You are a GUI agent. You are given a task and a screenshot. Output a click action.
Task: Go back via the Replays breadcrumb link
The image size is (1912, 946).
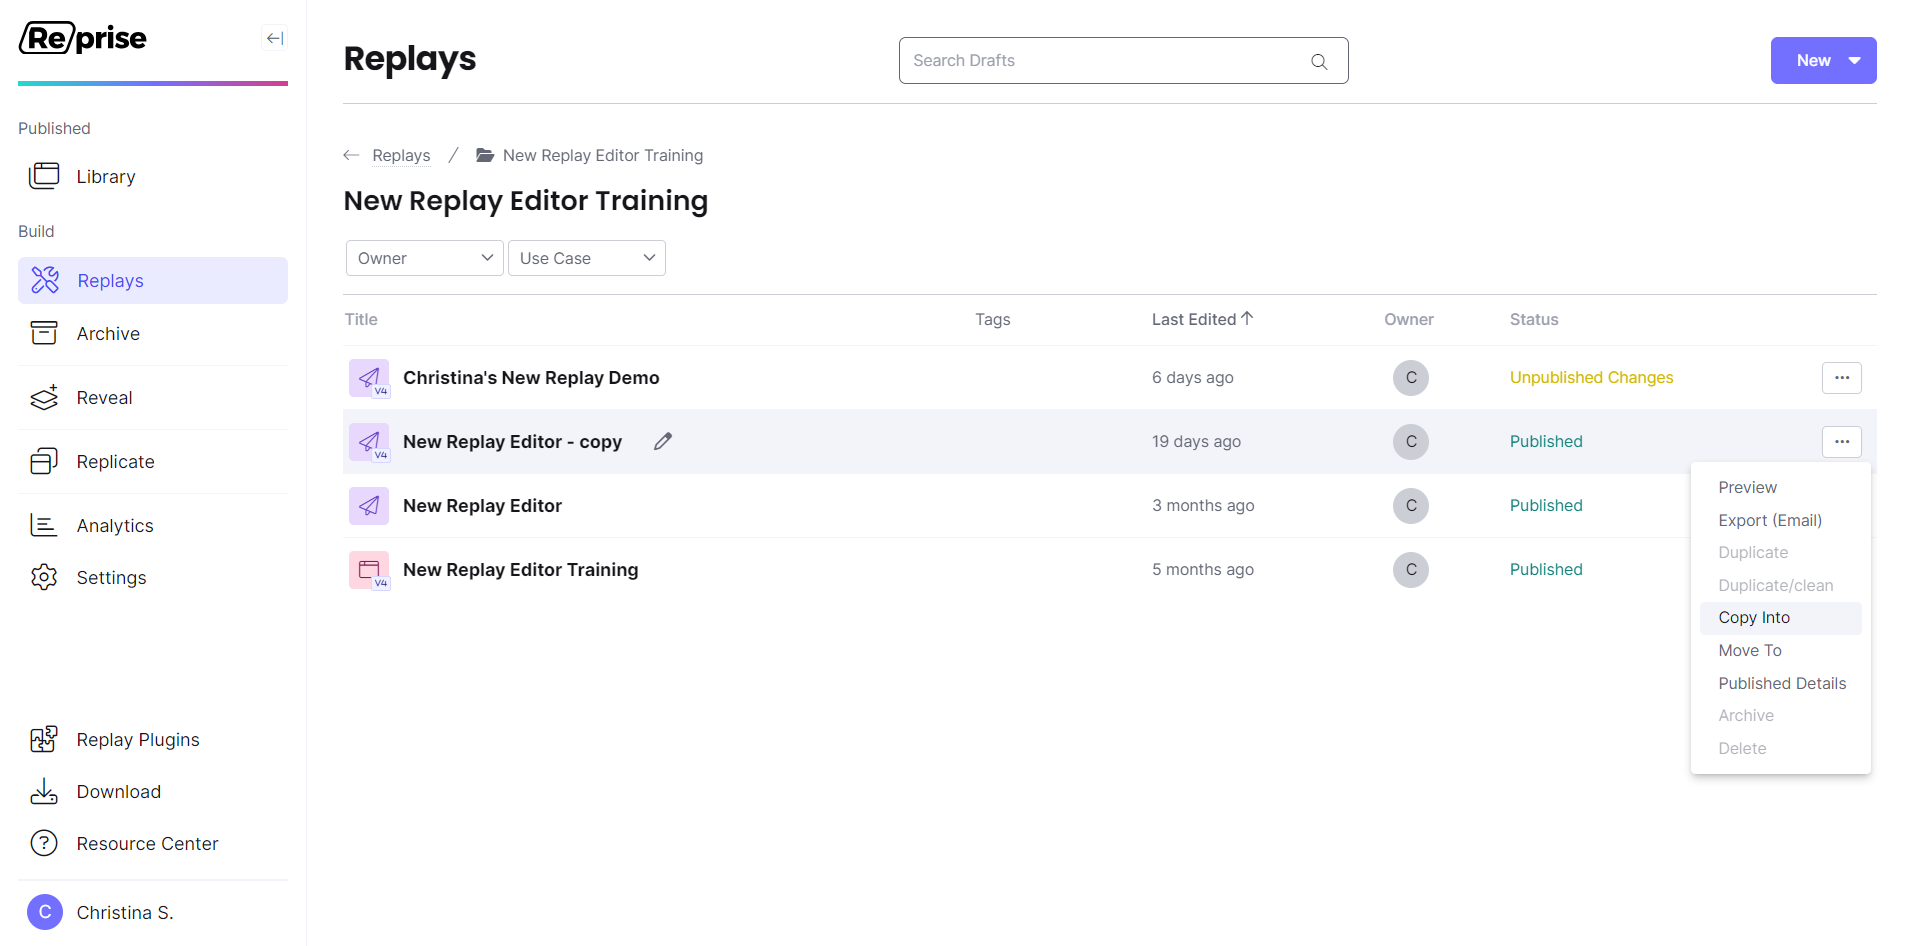[x=401, y=155]
